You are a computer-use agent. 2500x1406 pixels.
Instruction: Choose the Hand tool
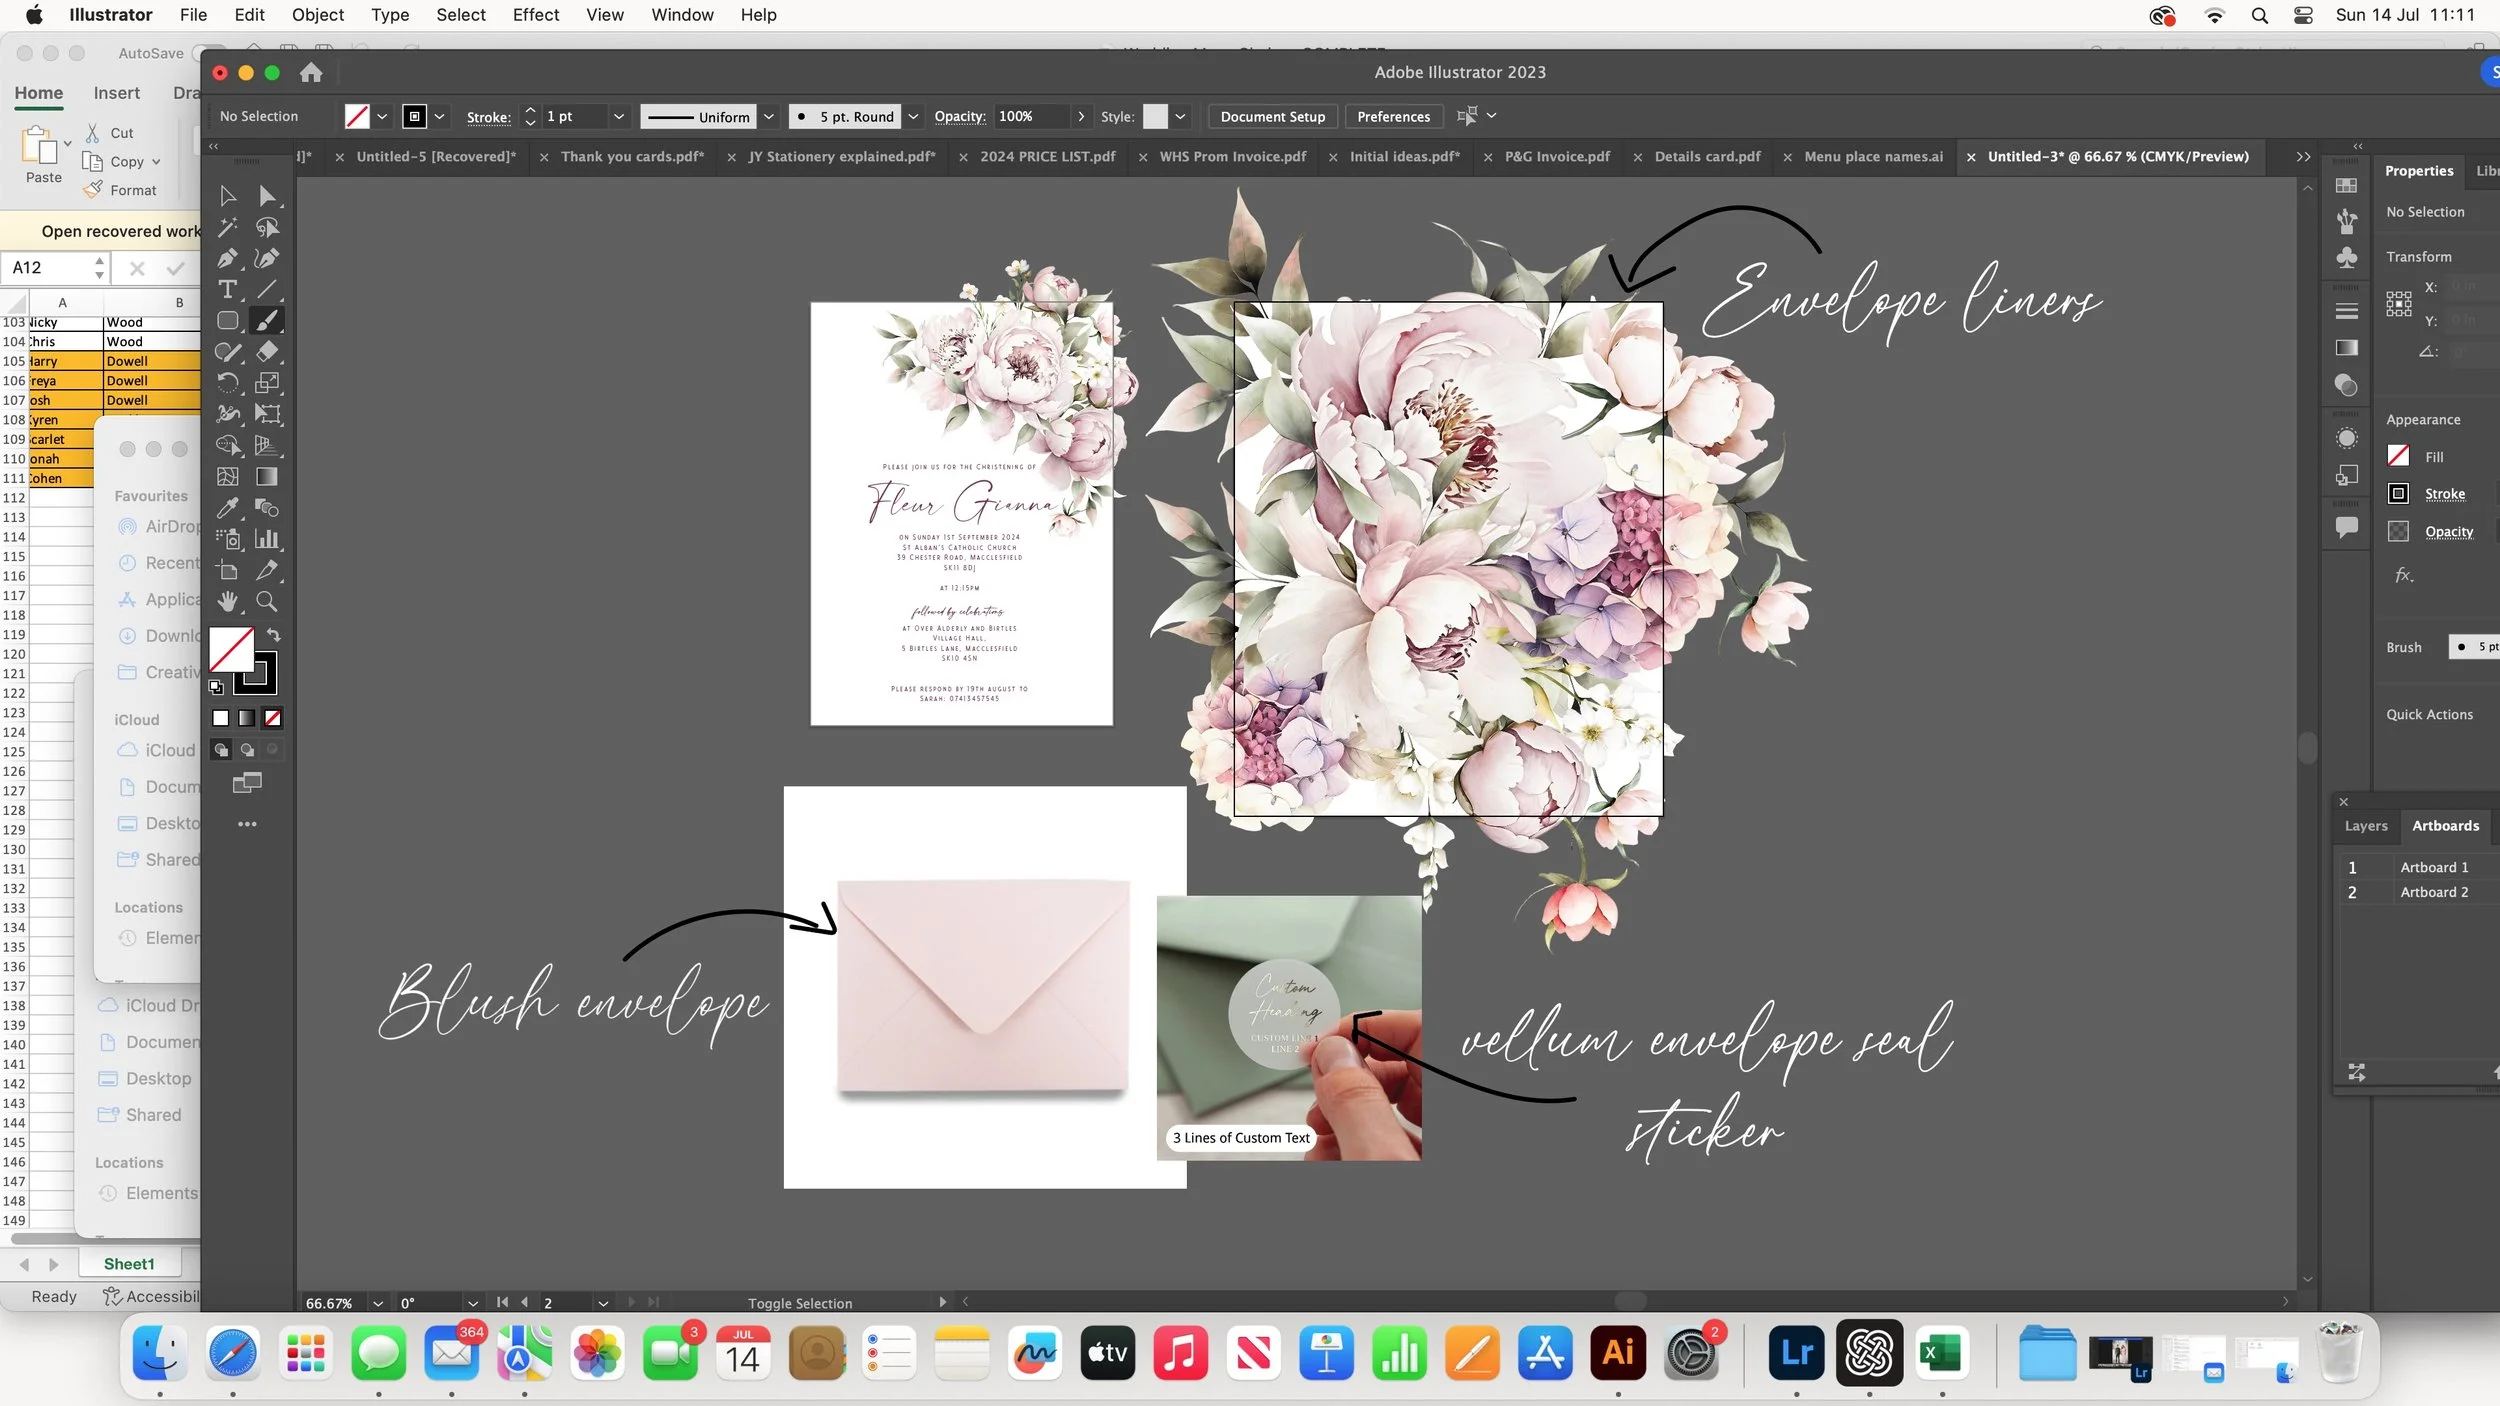pos(227,601)
